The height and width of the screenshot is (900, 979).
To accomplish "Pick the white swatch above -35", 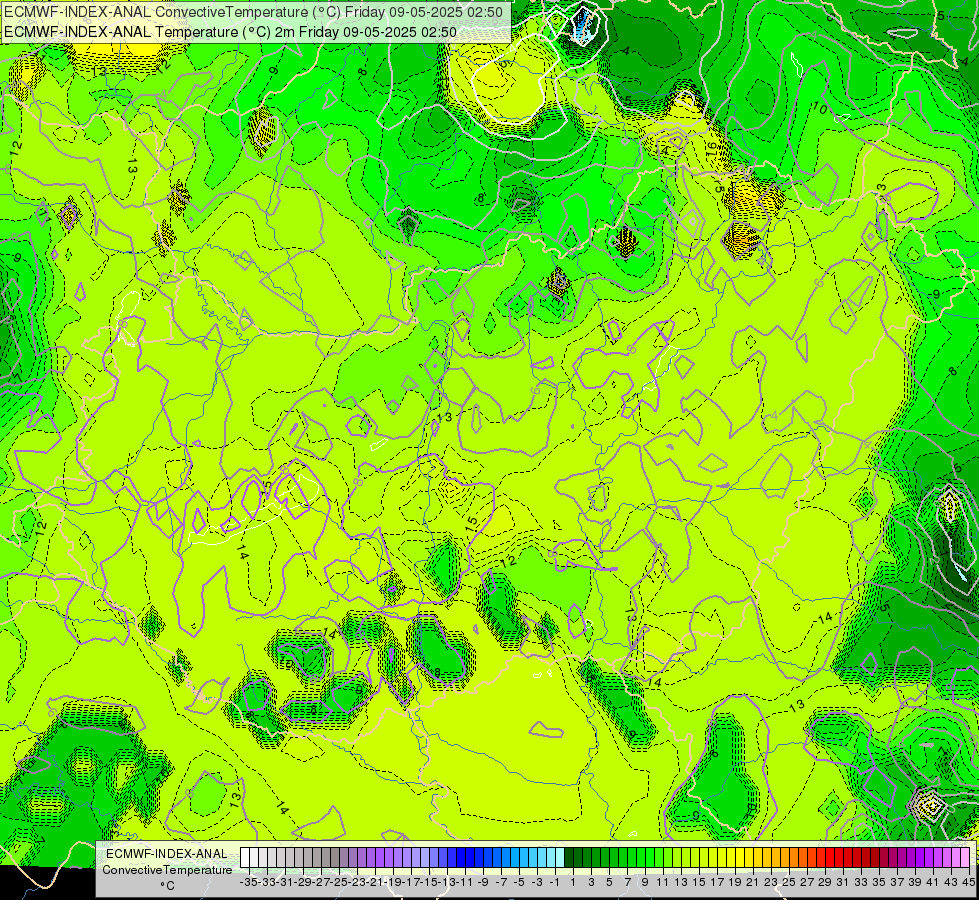I will [245, 858].
